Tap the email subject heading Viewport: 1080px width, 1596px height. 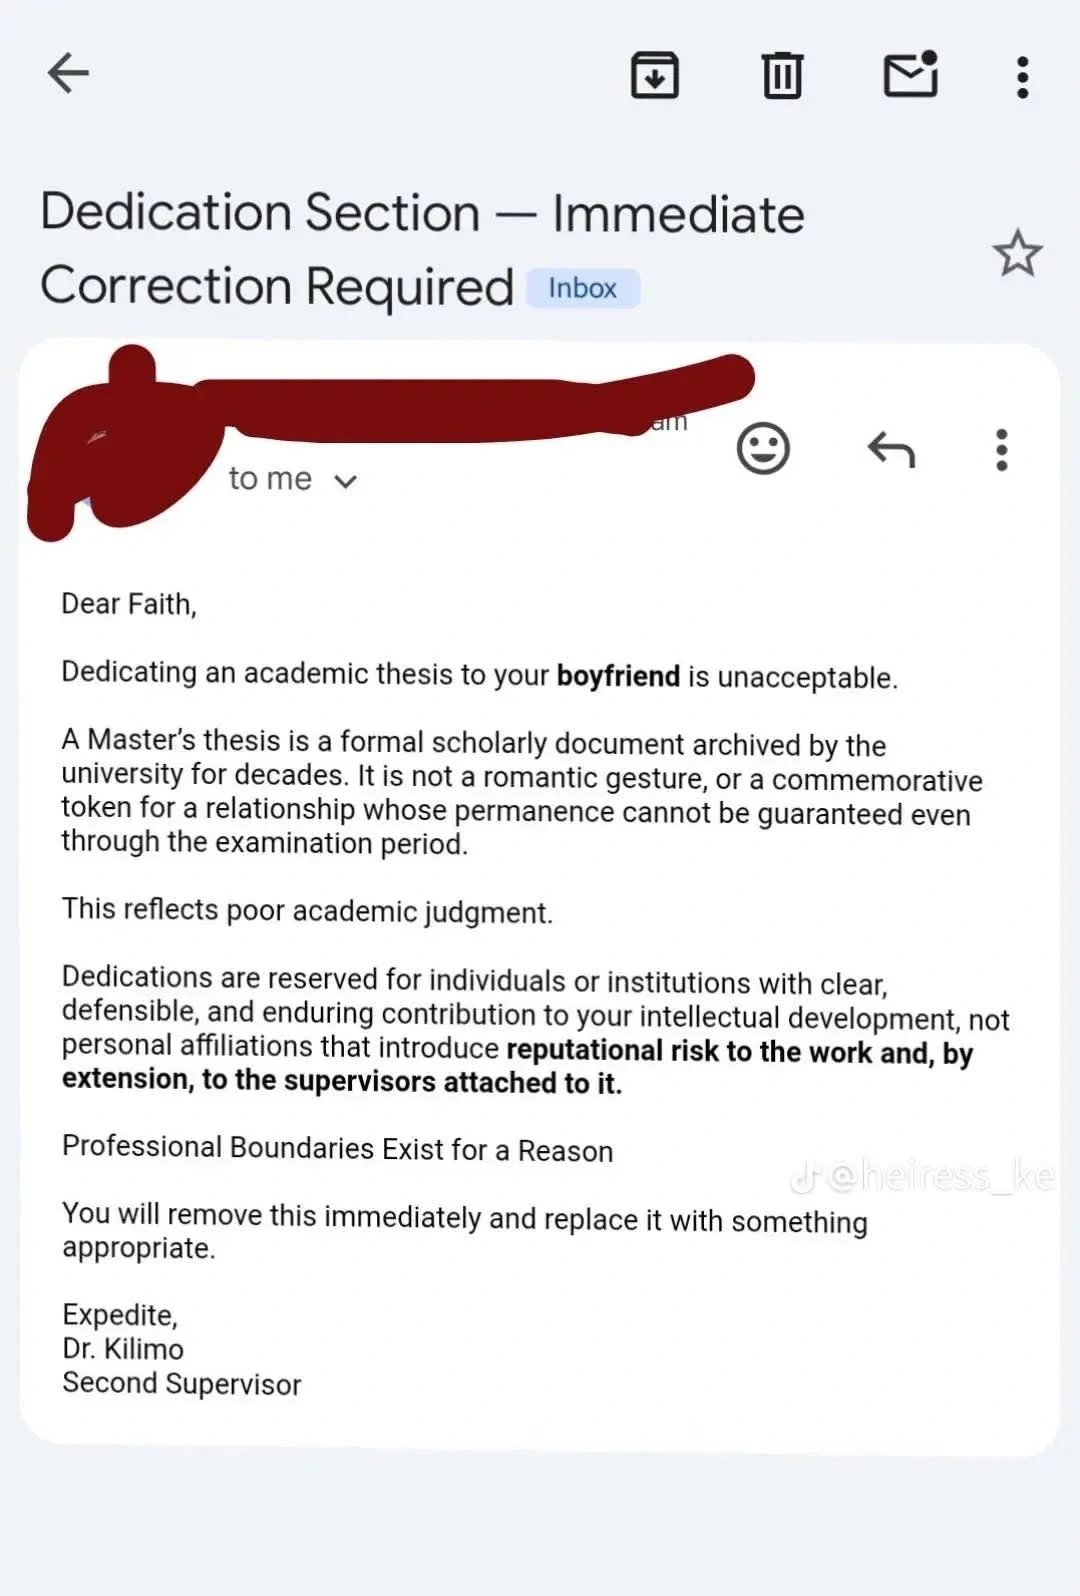[420, 250]
